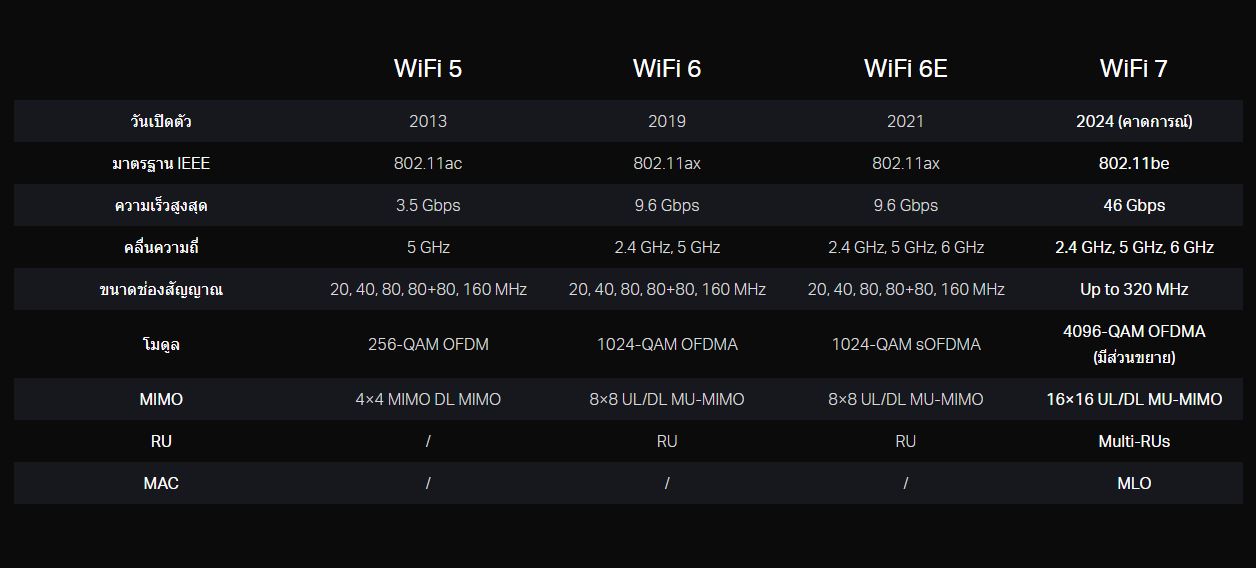Select the Up to 320 MHz cell
The width and height of the screenshot is (1256, 568).
click(1133, 289)
